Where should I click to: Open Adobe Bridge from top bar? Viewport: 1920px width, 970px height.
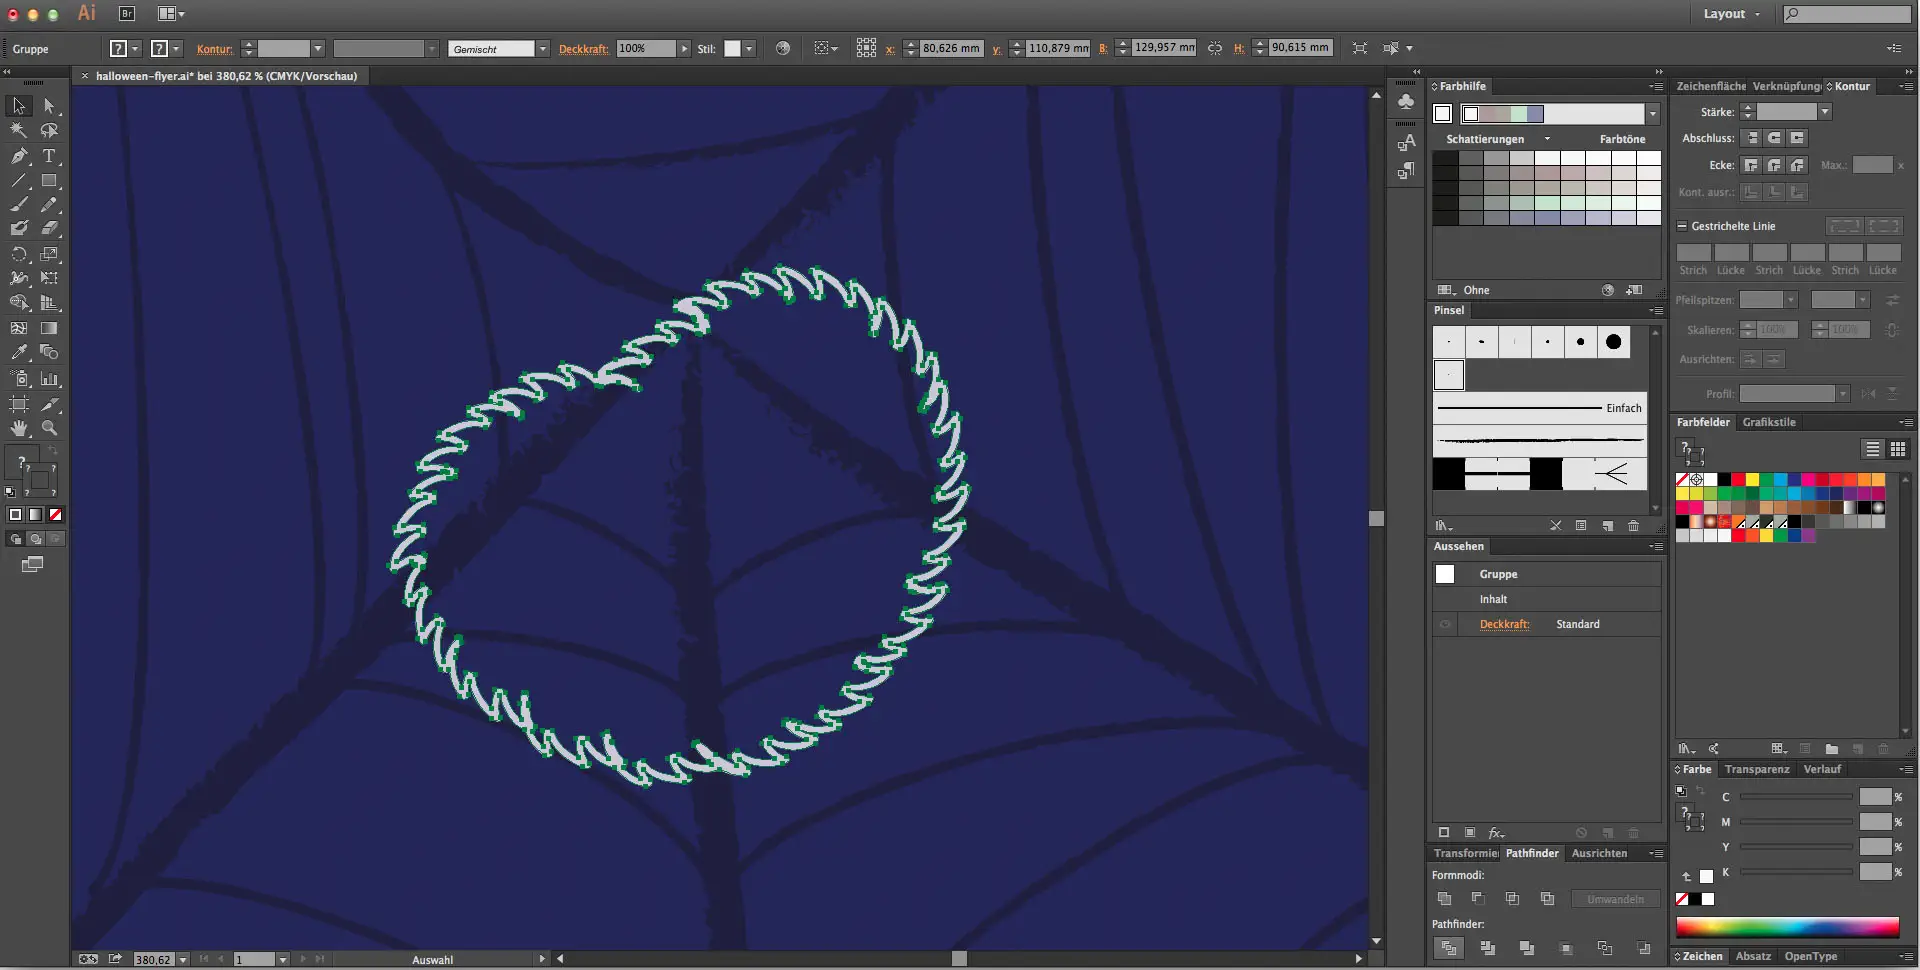[x=127, y=14]
